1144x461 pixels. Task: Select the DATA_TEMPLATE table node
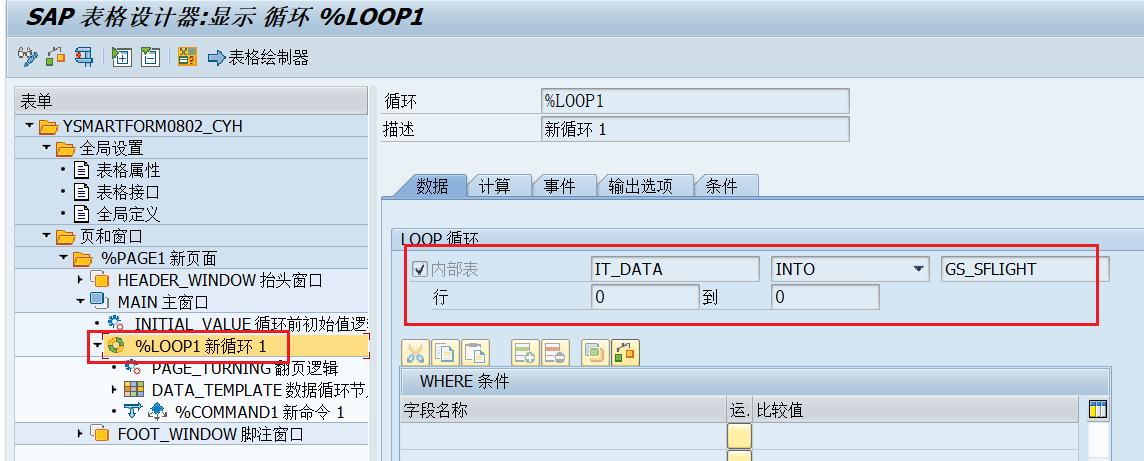click(x=240, y=389)
